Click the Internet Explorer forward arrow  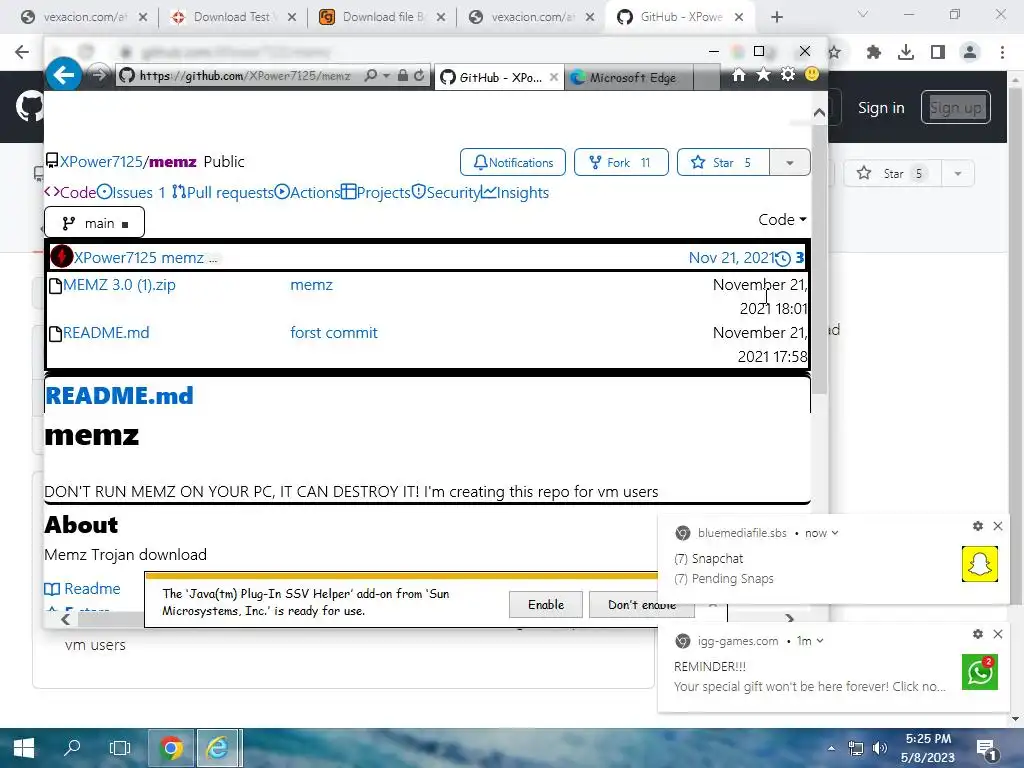[x=99, y=76]
